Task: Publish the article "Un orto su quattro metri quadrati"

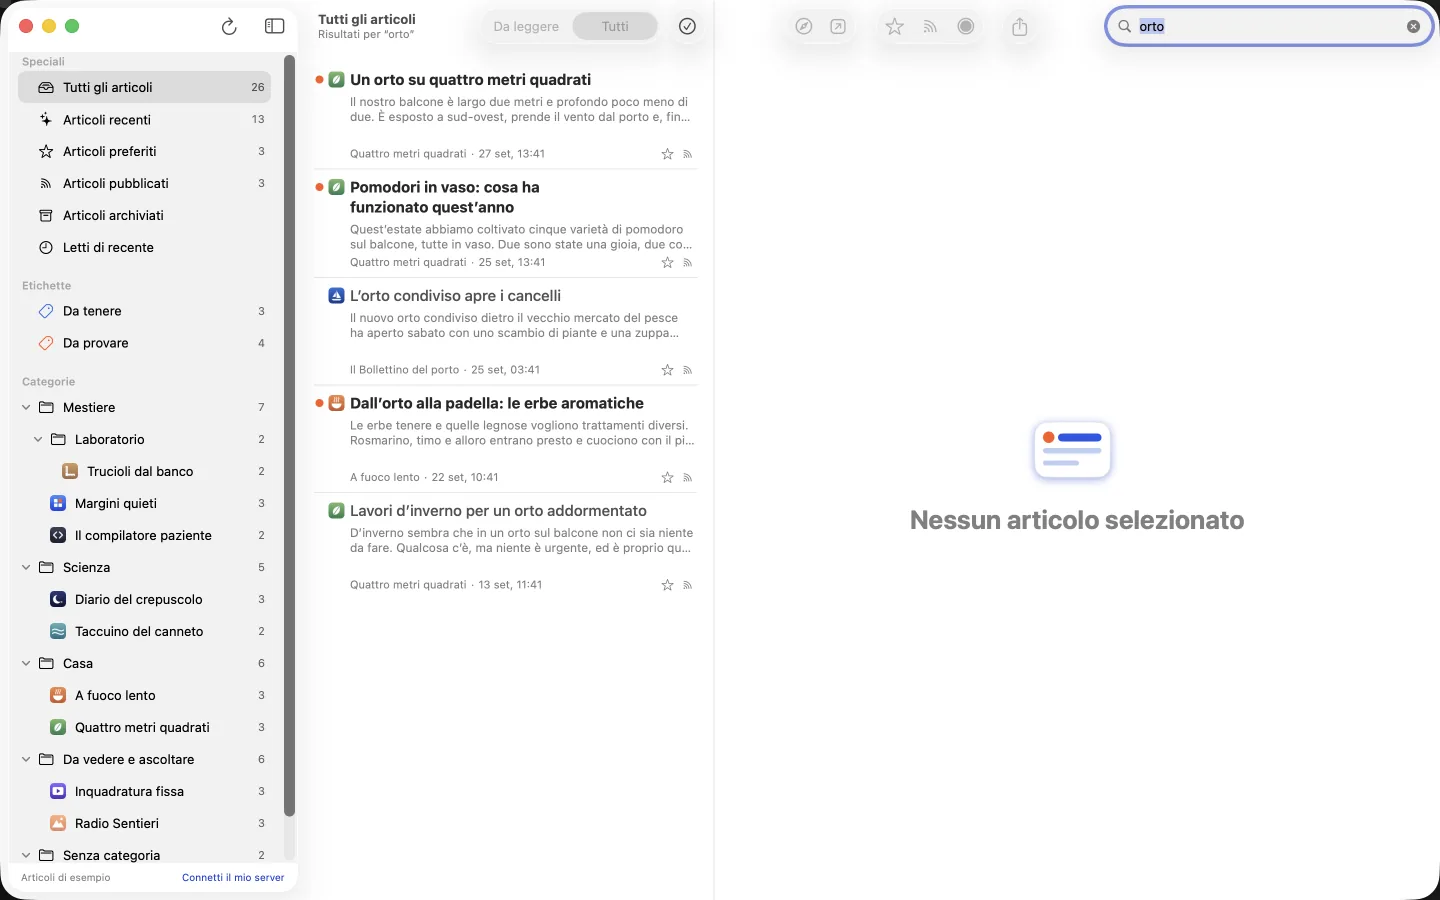Action: (688, 154)
